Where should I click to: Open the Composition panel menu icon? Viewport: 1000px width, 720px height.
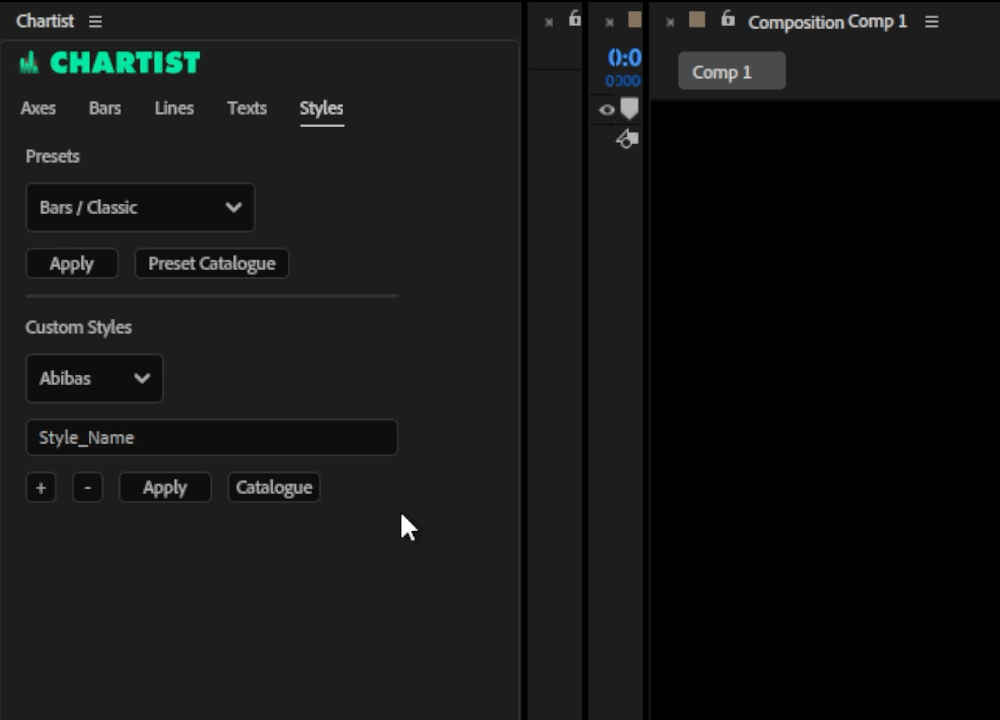point(931,22)
